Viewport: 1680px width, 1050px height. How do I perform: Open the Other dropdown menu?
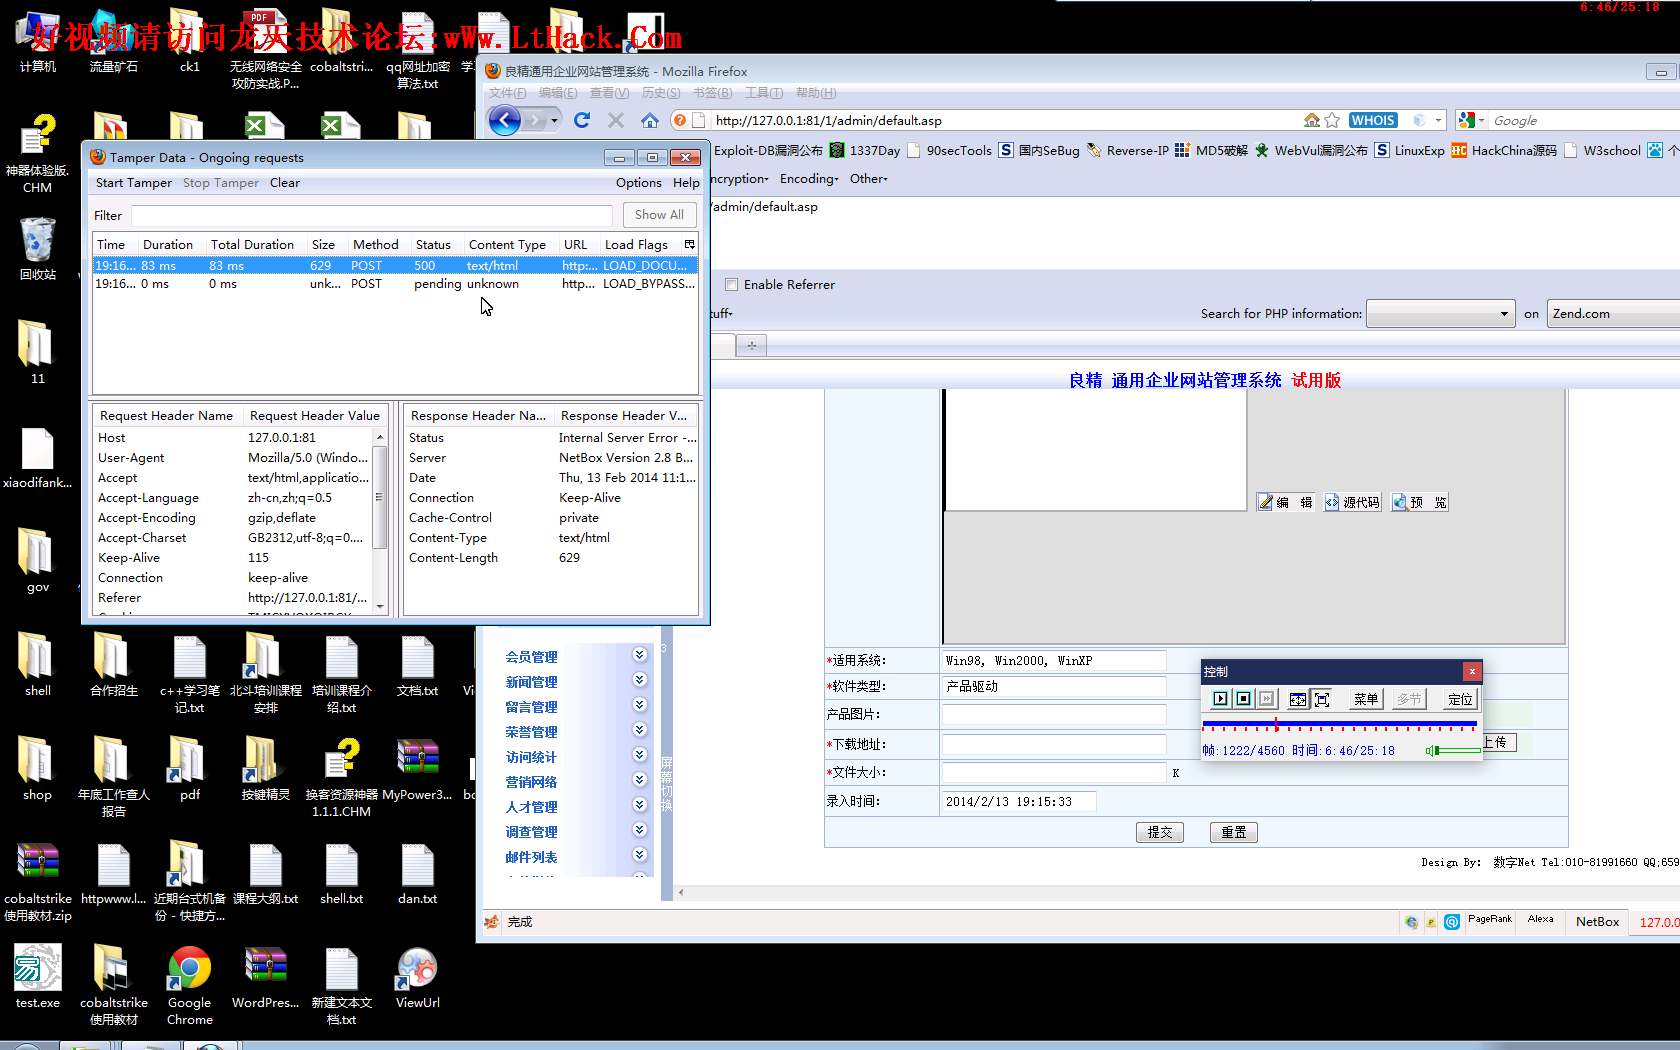coord(868,179)
